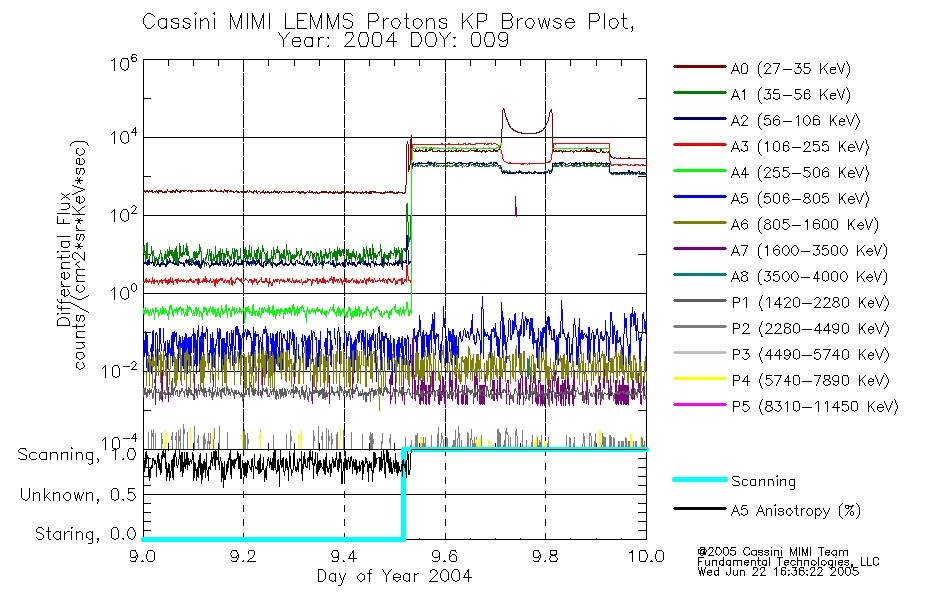Select the A5 (506-805 KeV) blue legend line
Screen dimensions: 950x600
[x=699, y=197]
